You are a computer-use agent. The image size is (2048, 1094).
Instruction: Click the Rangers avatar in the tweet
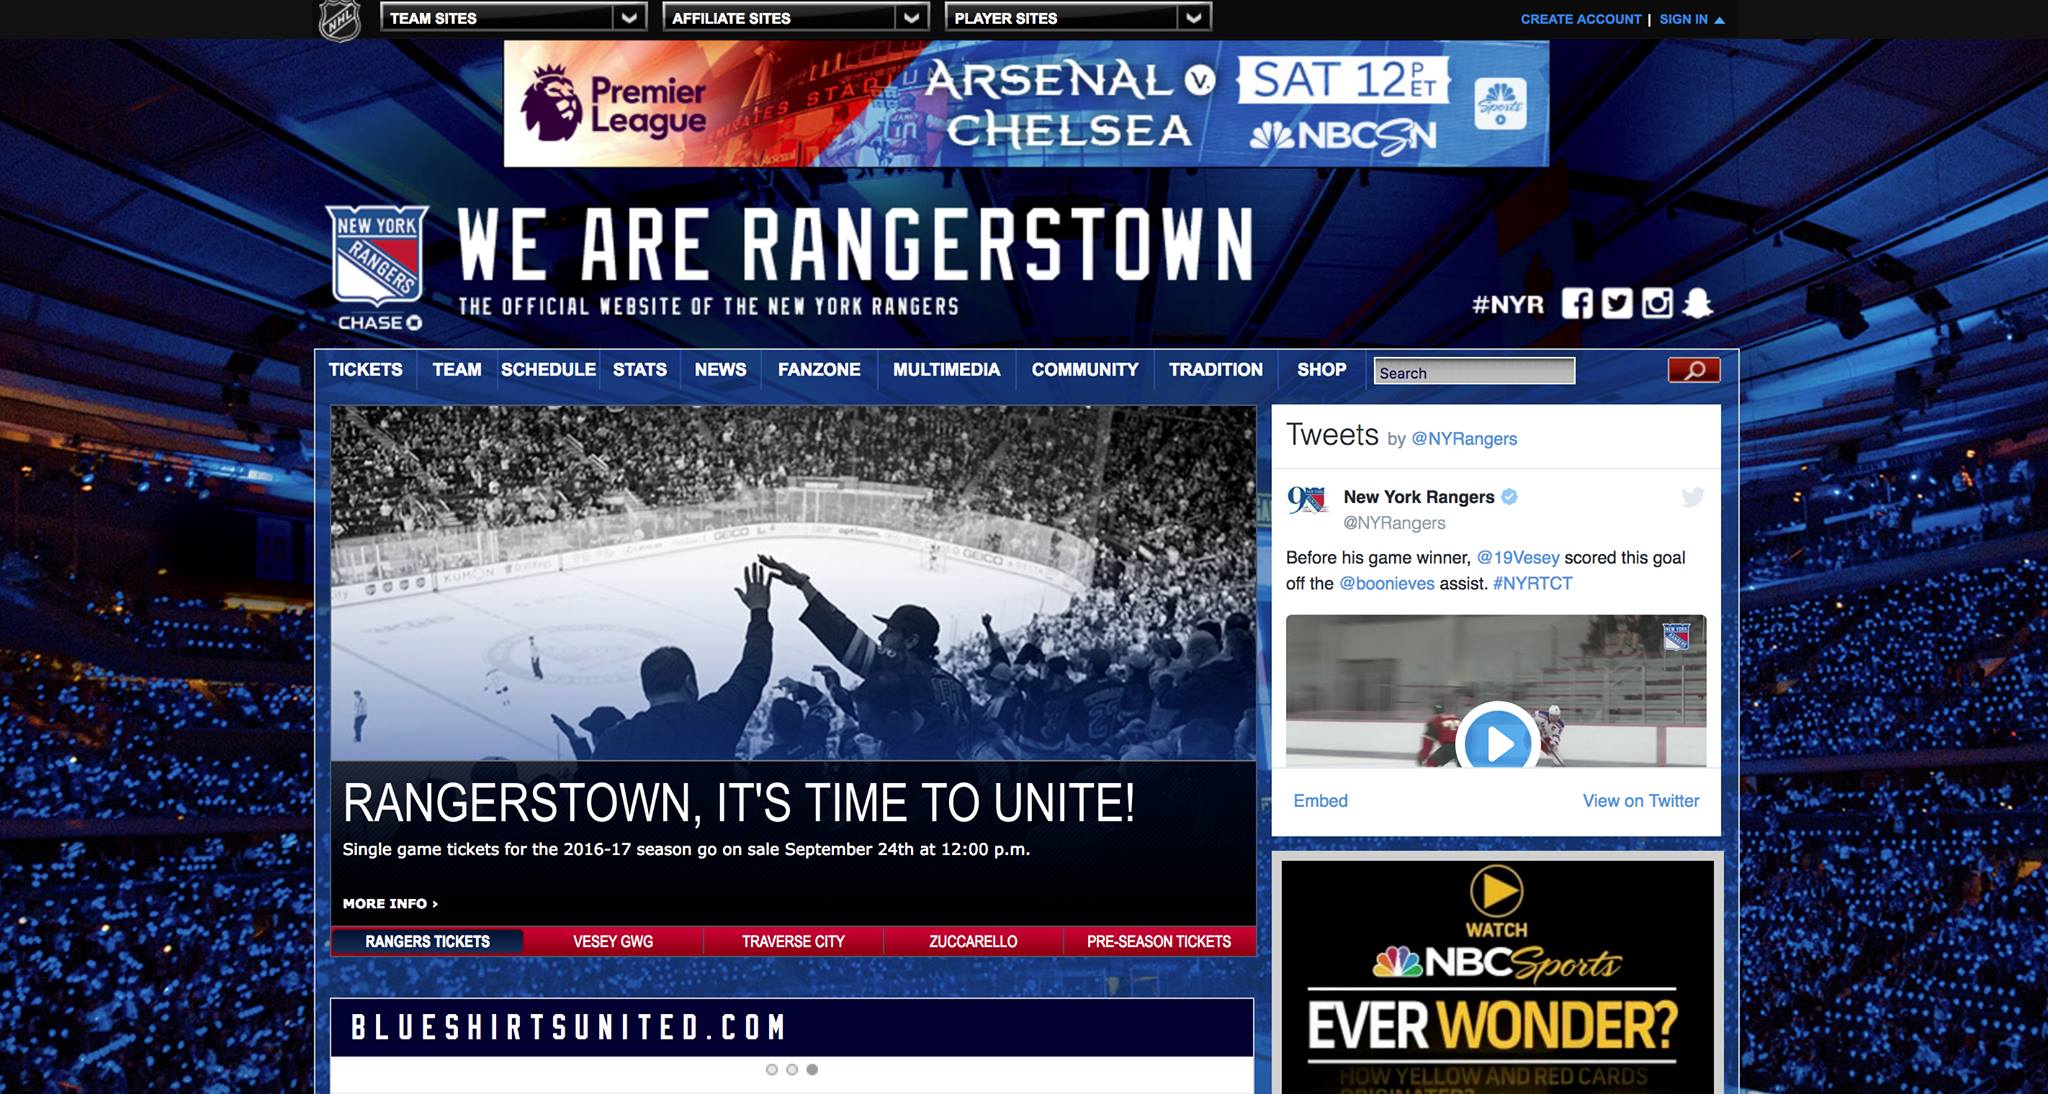point(1307,499)
